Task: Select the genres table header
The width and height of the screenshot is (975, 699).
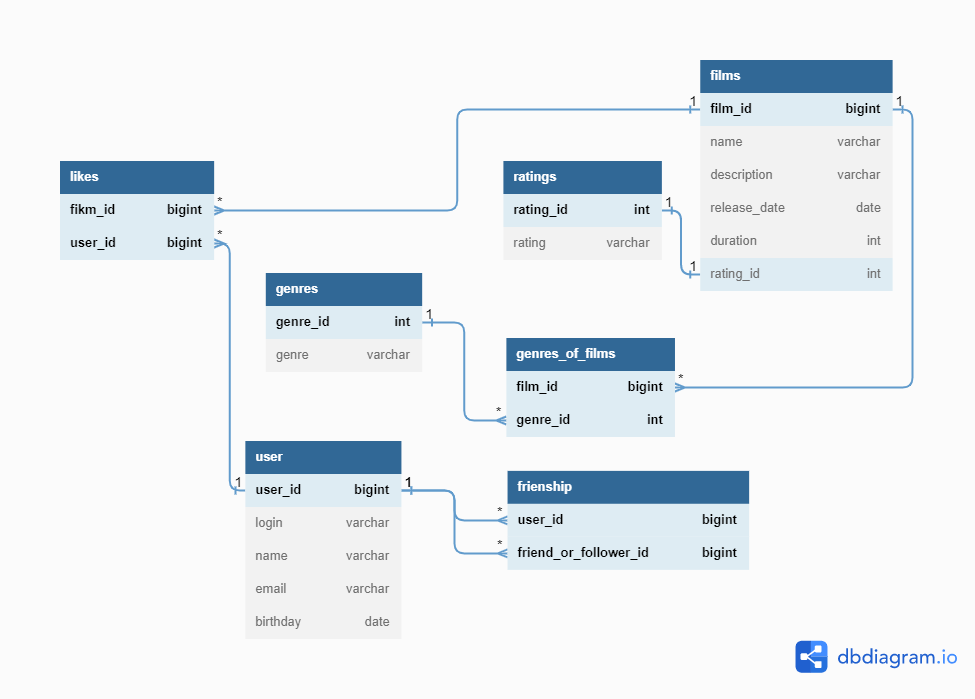Action: [x=343, y=289]
